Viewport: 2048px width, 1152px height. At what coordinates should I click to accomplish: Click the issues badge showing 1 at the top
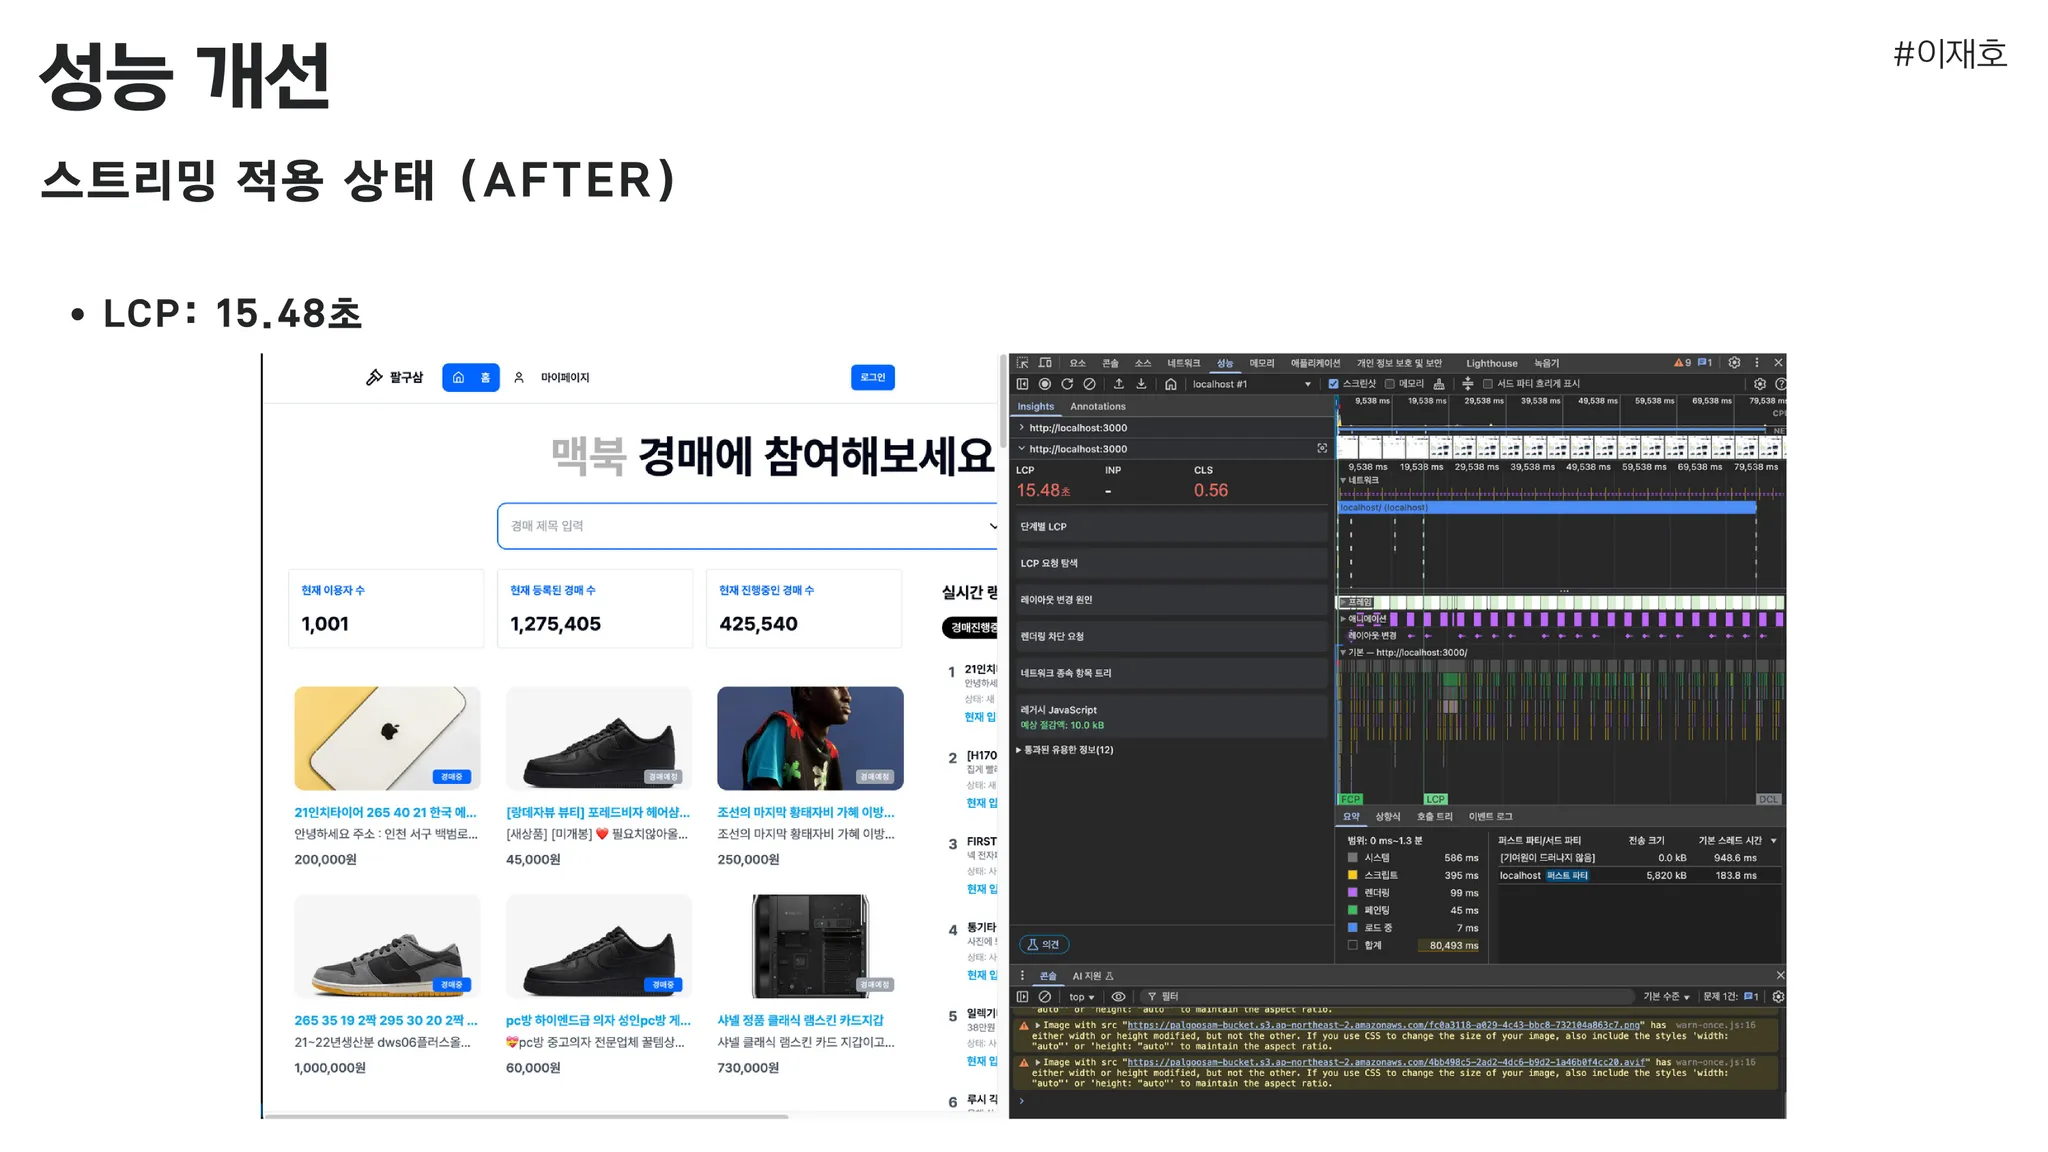point(1705,363)
